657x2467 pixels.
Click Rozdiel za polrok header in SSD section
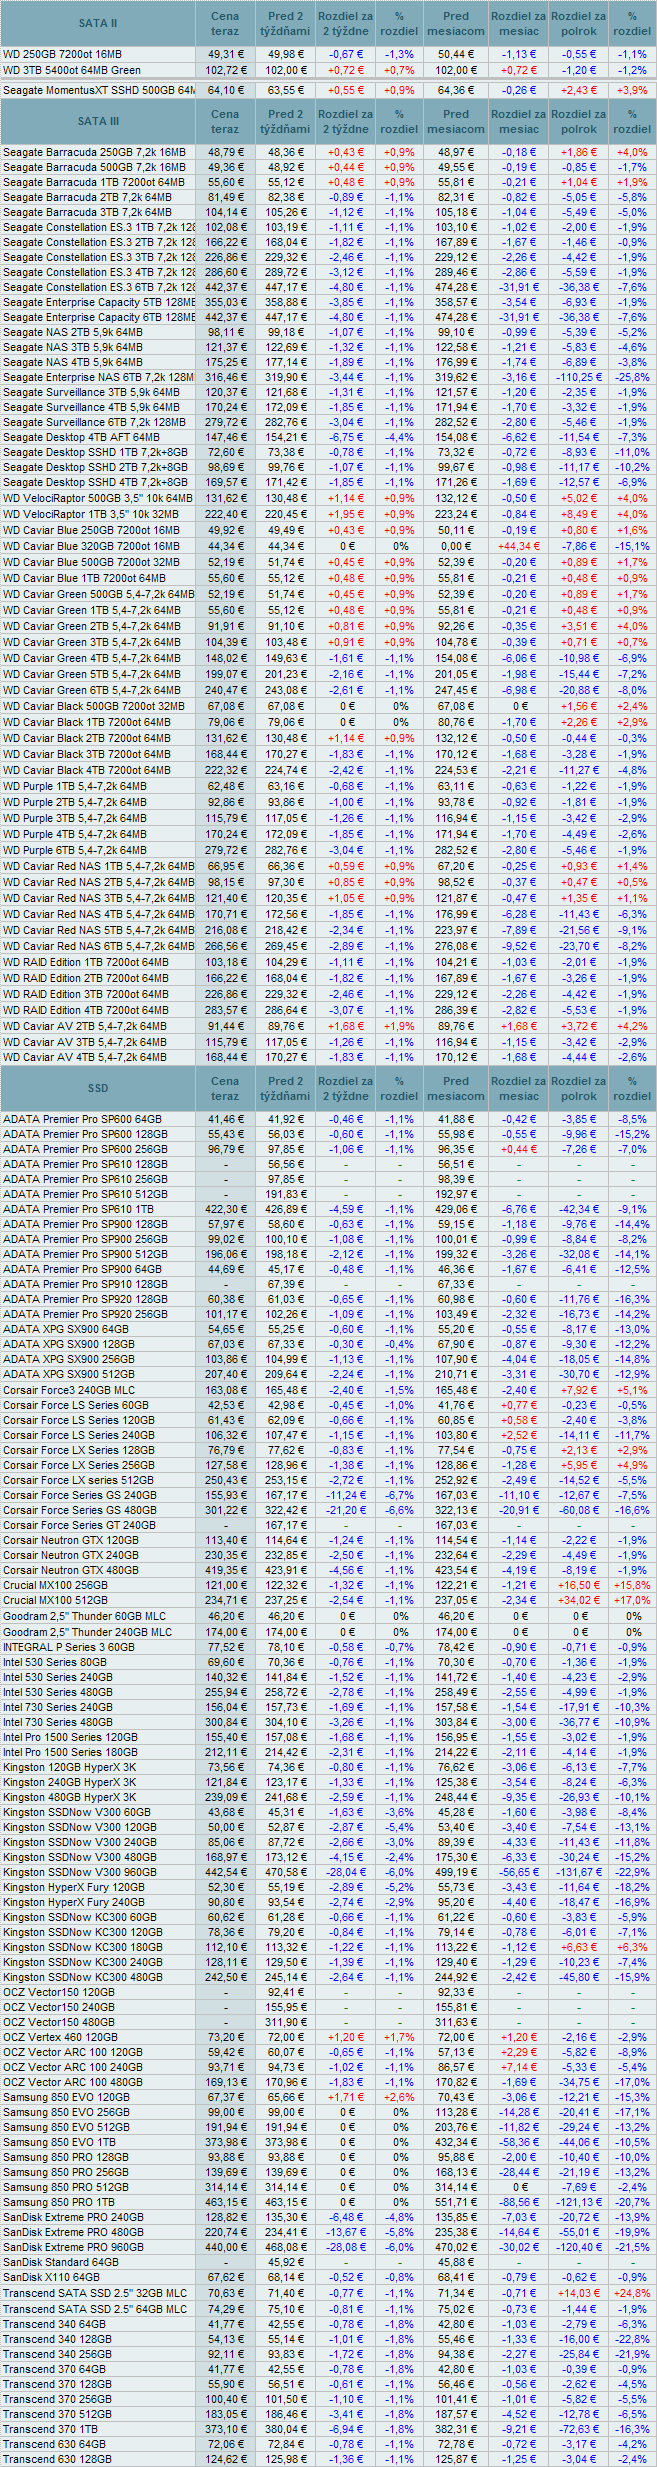578,1088
